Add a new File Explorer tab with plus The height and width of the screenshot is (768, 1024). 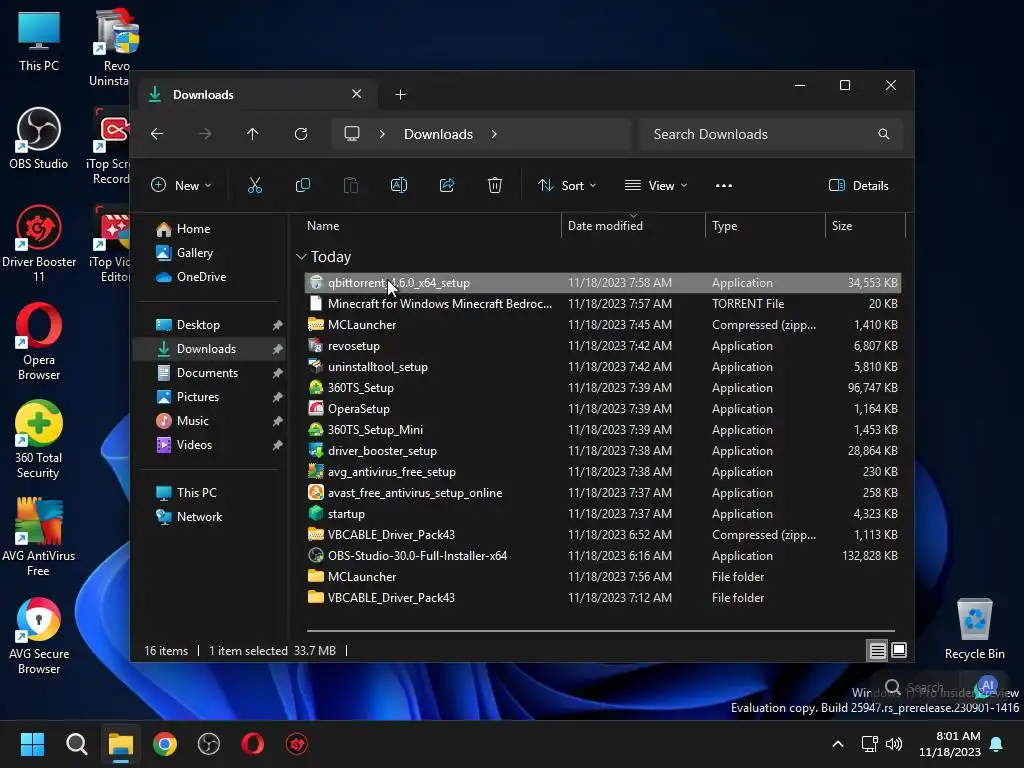(x=400, y=95)
